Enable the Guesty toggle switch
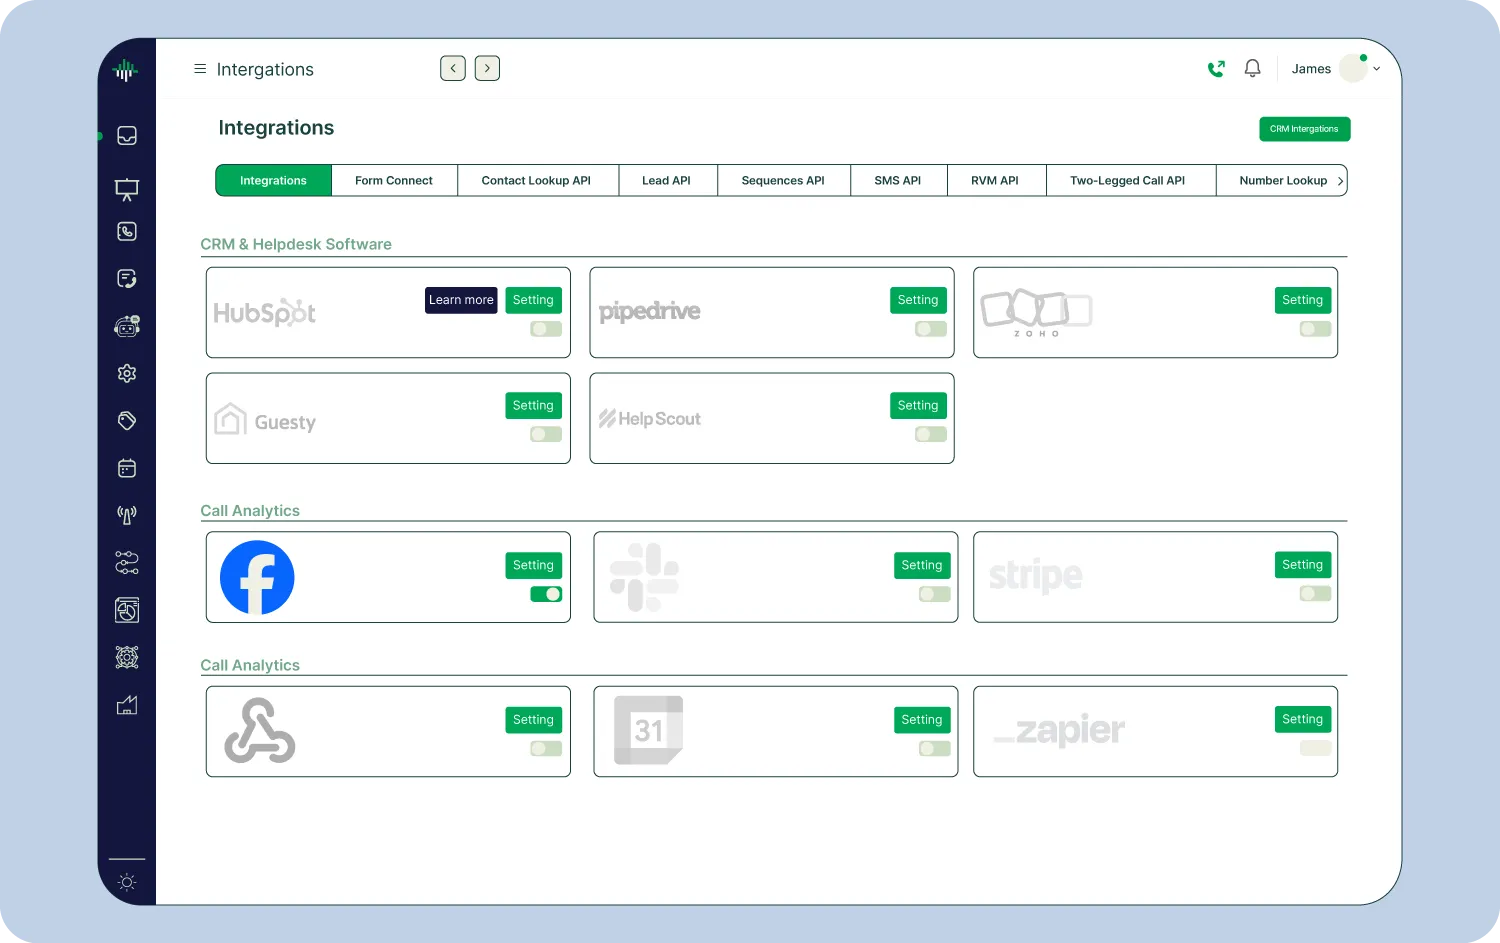1500x943 pixels. click(x=546, y=434)
